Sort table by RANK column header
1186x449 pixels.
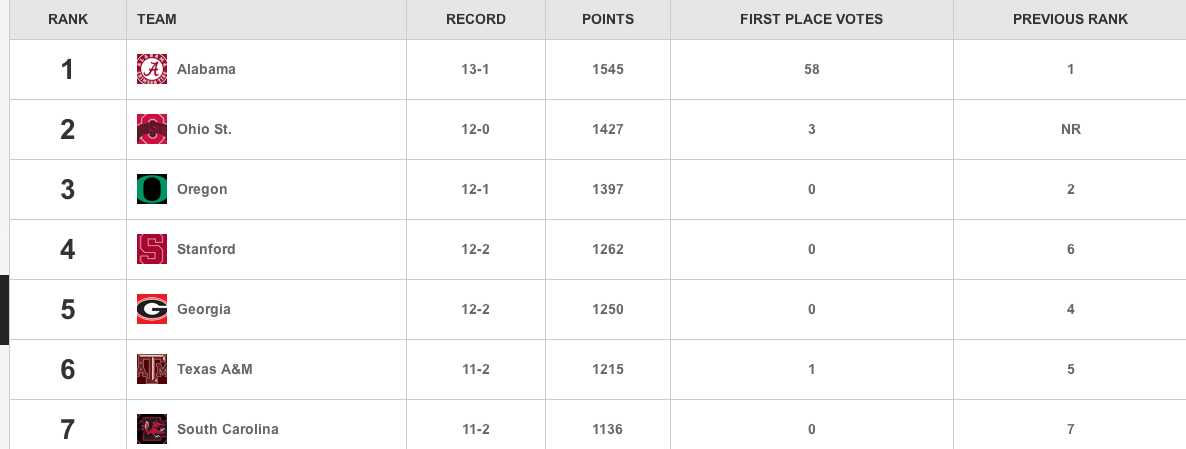[68, 19]
